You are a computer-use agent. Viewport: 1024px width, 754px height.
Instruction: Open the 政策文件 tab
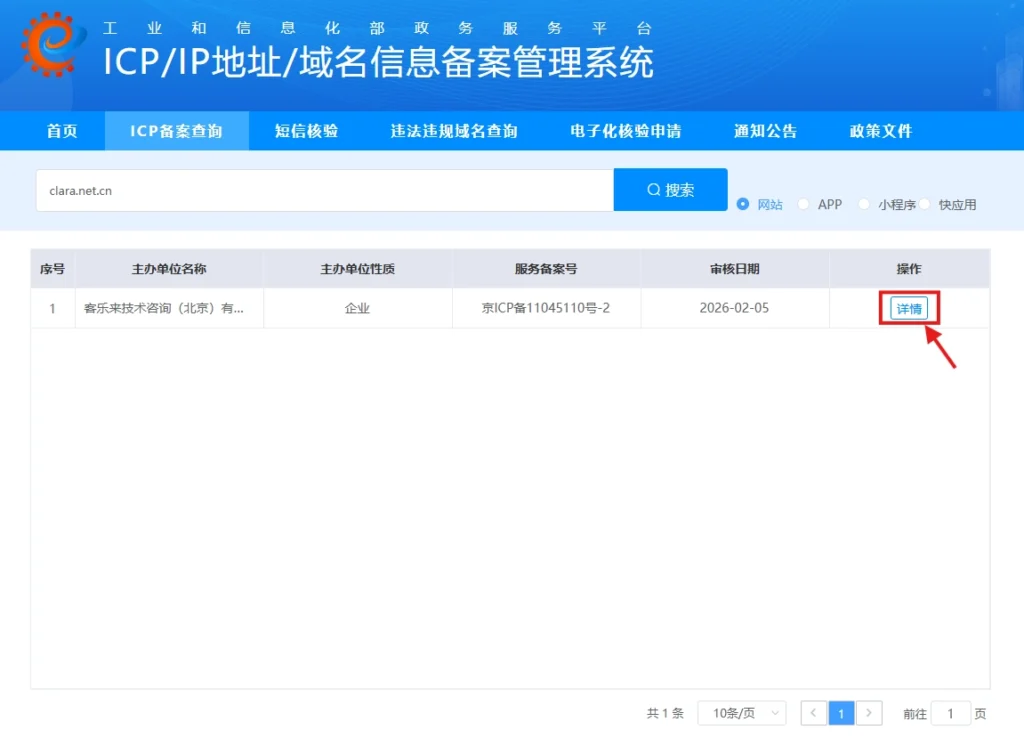(x=879, y=131)
